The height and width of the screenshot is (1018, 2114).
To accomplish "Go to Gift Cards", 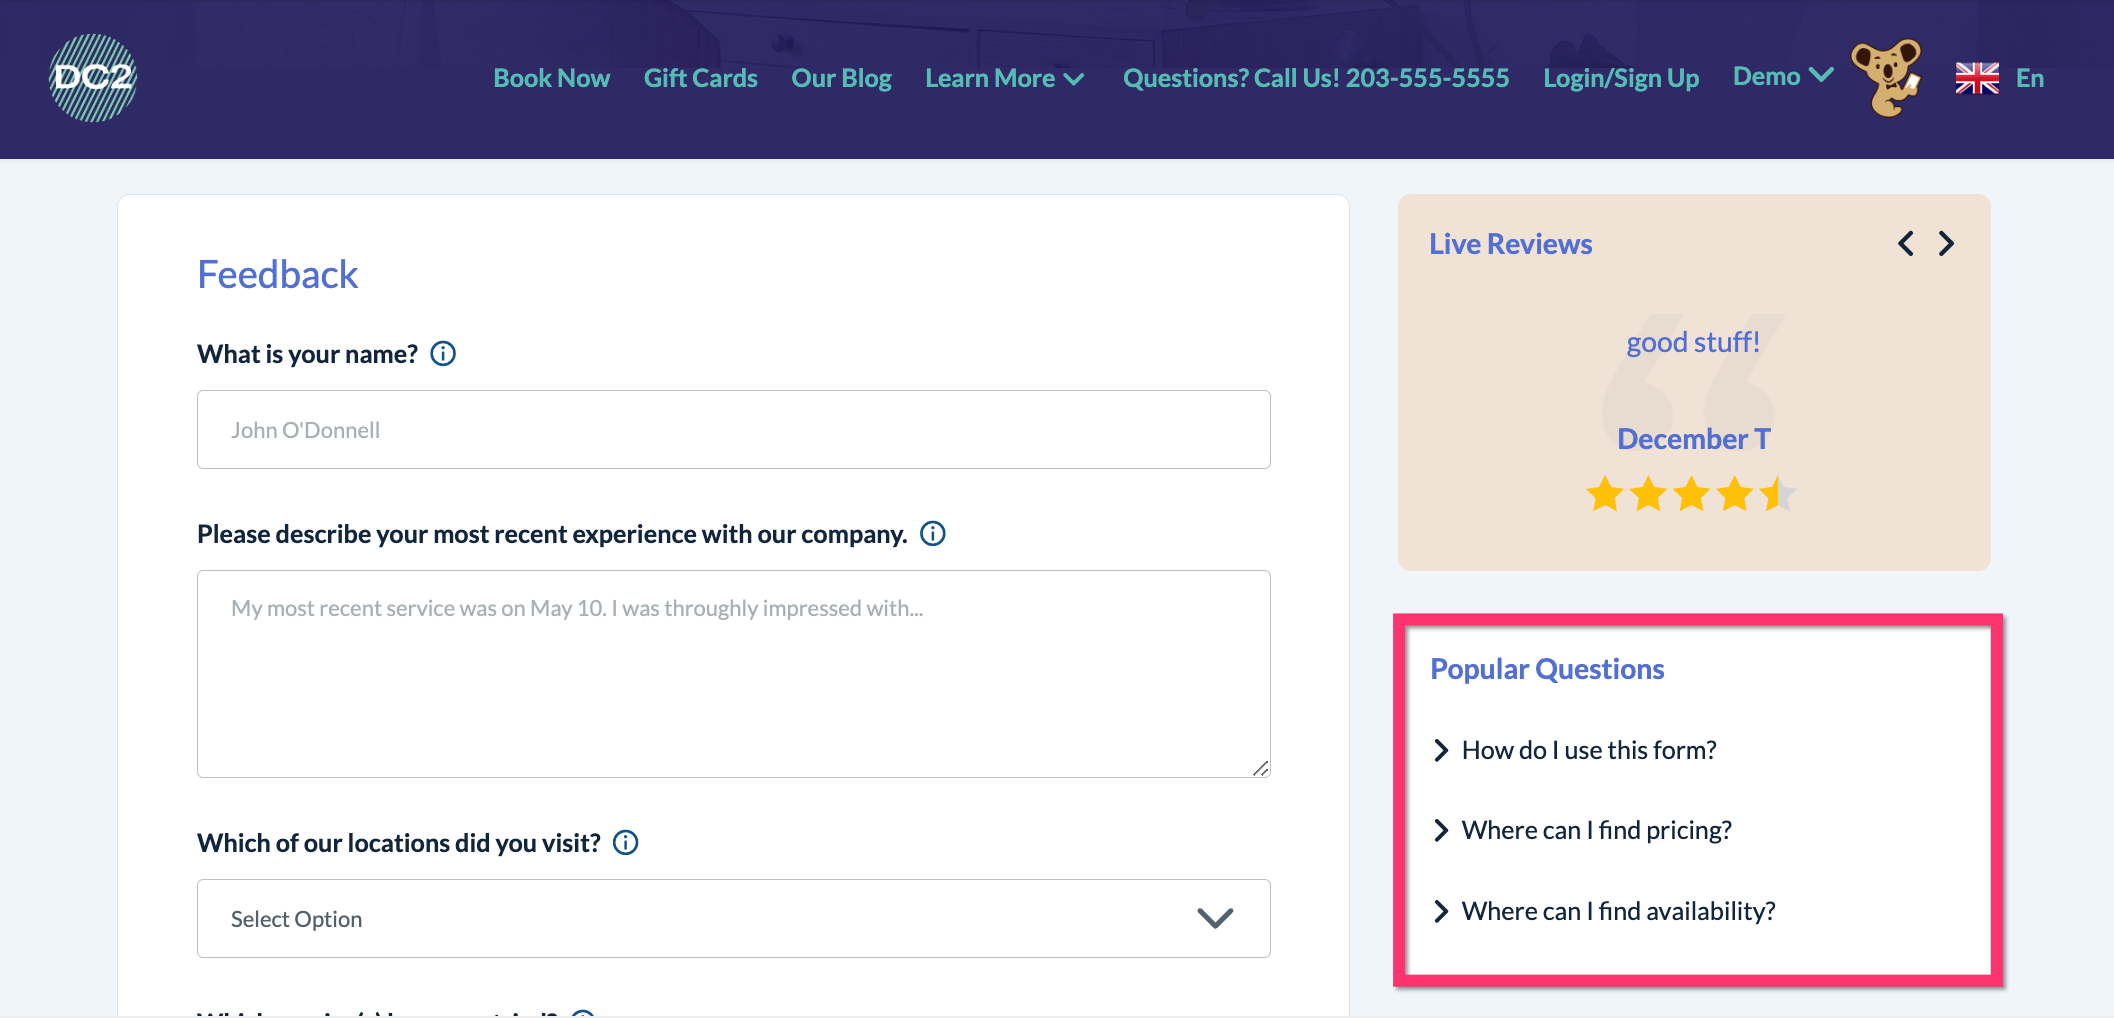I will pyautogui.click(x=701, y=78).
